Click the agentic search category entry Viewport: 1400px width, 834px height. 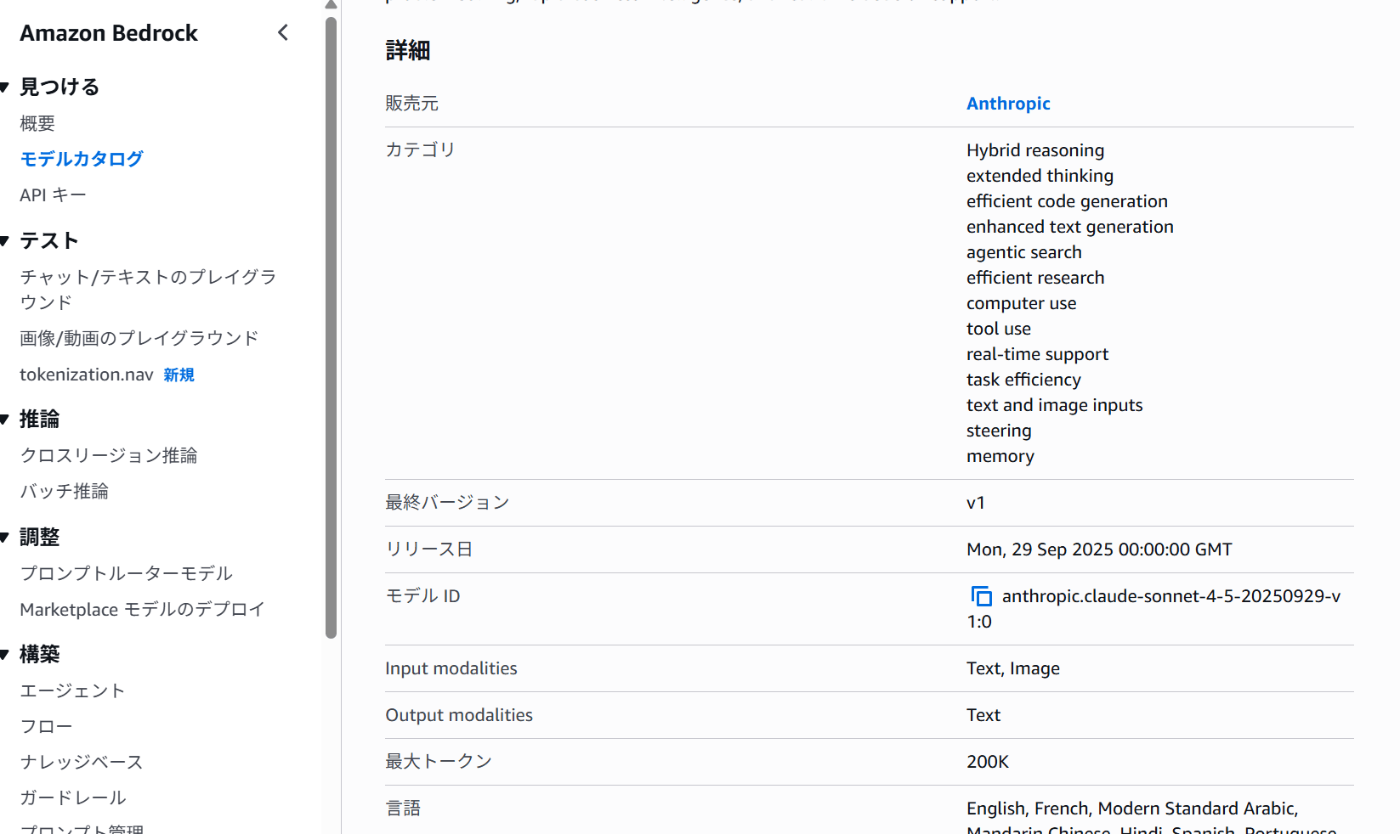[x=1024, y=253]
